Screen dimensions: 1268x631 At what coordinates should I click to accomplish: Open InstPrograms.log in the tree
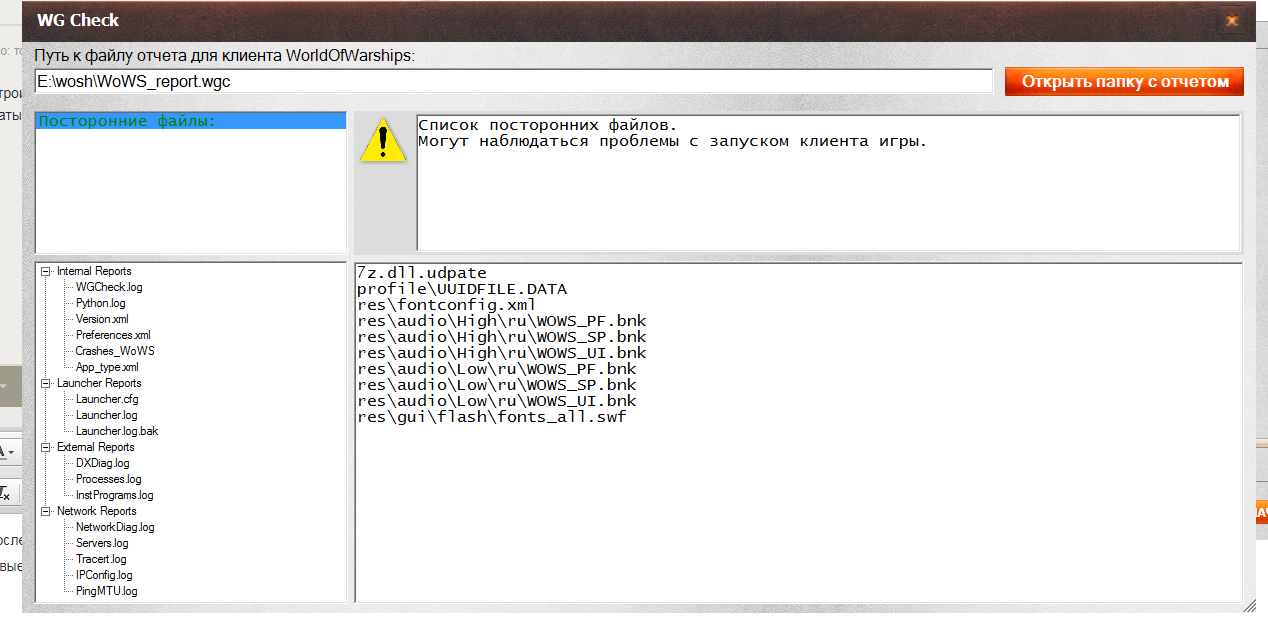(115, 495)
